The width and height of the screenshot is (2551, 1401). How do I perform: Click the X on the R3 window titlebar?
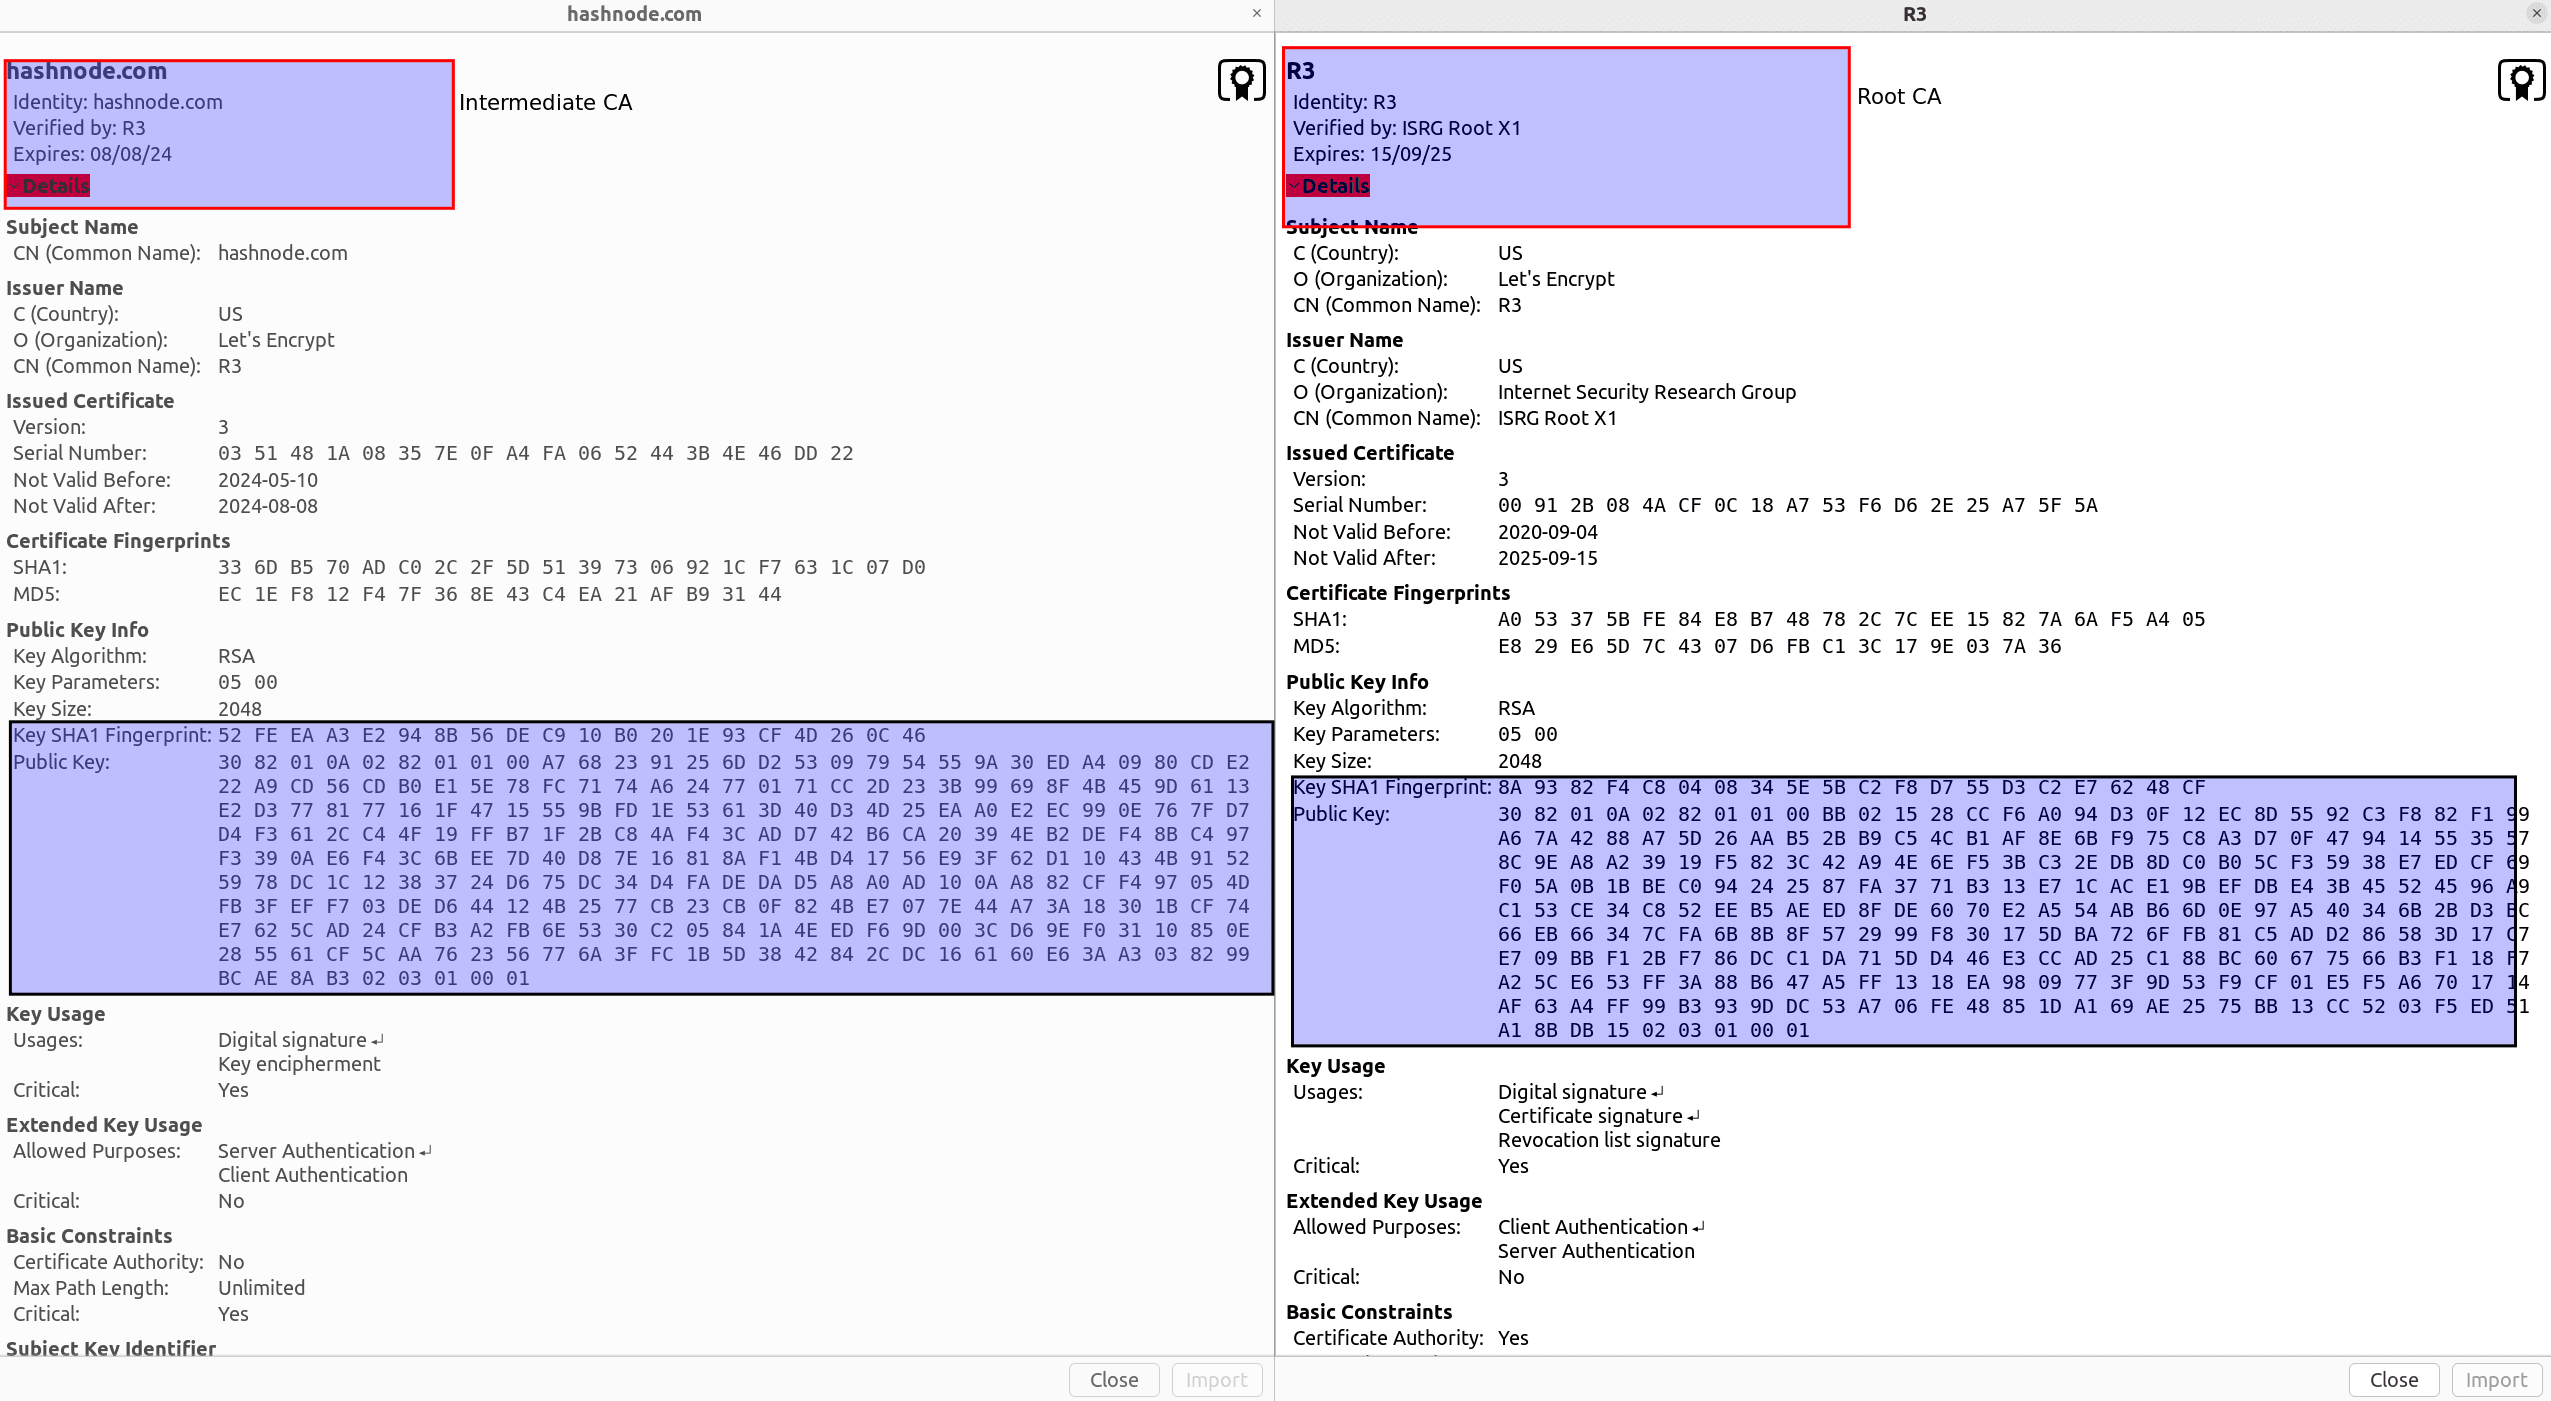(2536, 14)
